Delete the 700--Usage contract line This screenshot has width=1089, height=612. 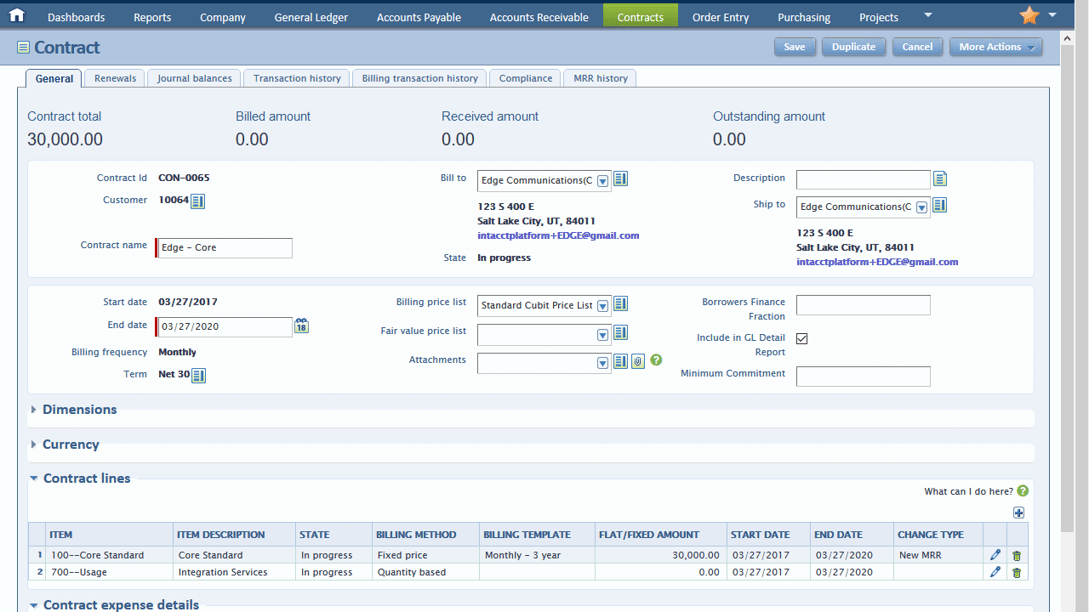point(1017,573)
